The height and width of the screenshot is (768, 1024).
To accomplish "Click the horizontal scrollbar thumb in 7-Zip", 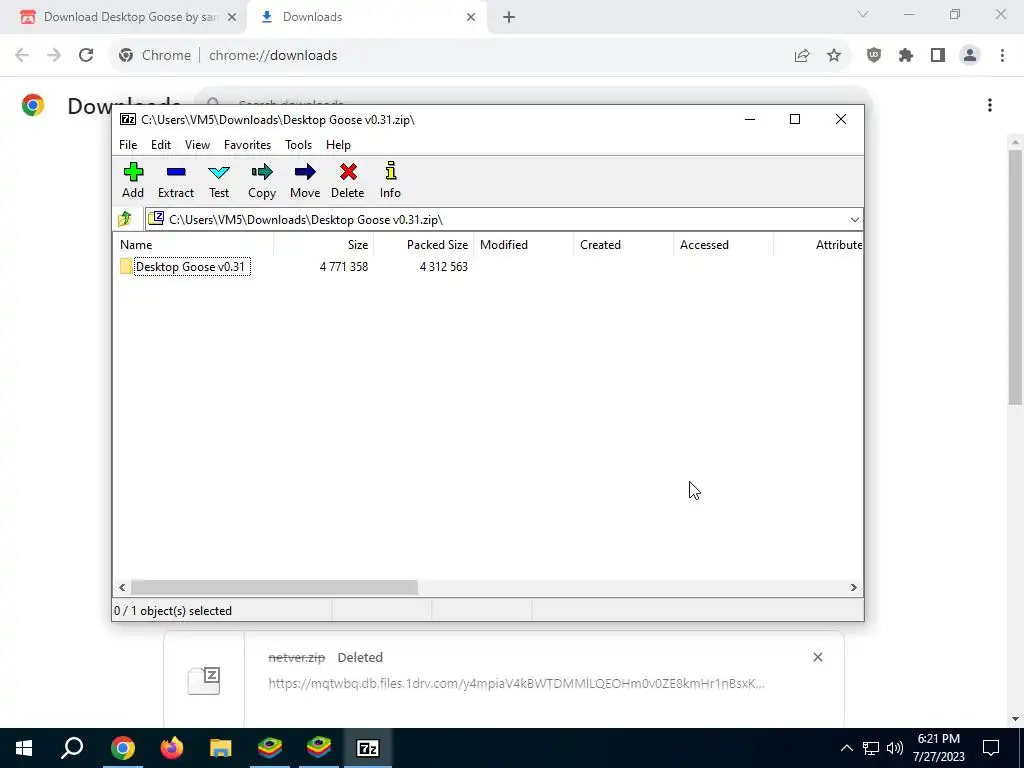I will (x=274, y=588).
